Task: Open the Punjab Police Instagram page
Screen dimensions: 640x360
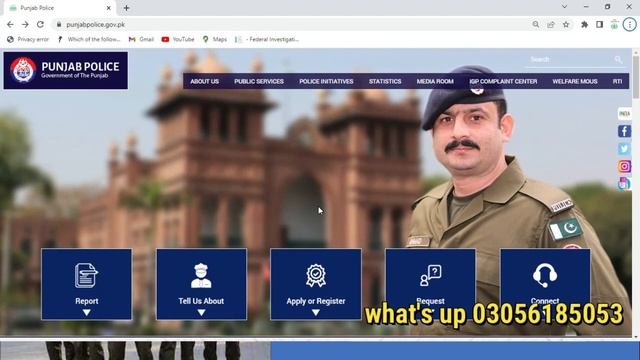Action: click(x=624, y=166)
